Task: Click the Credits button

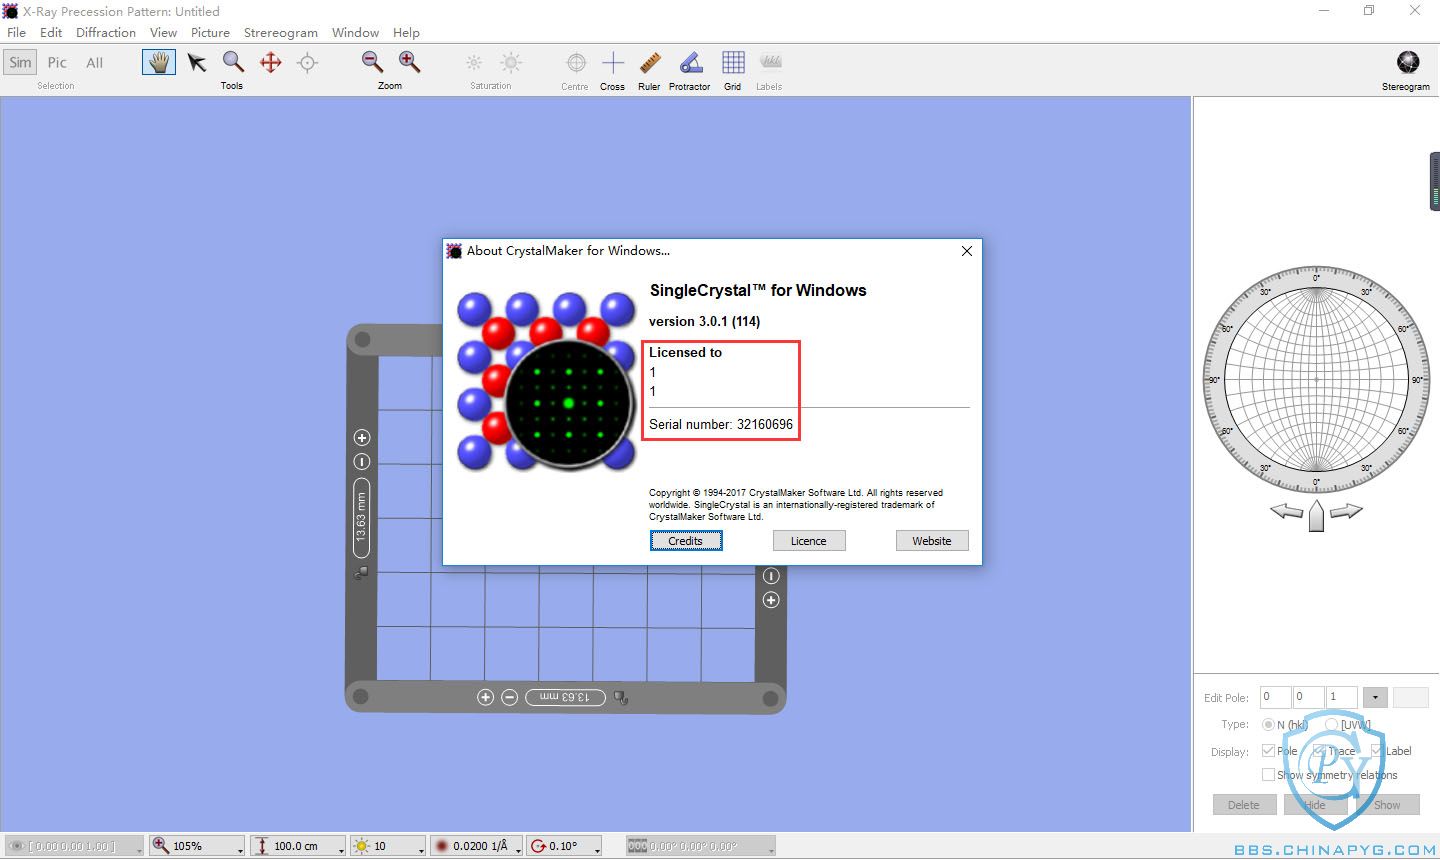Action: 686,541
